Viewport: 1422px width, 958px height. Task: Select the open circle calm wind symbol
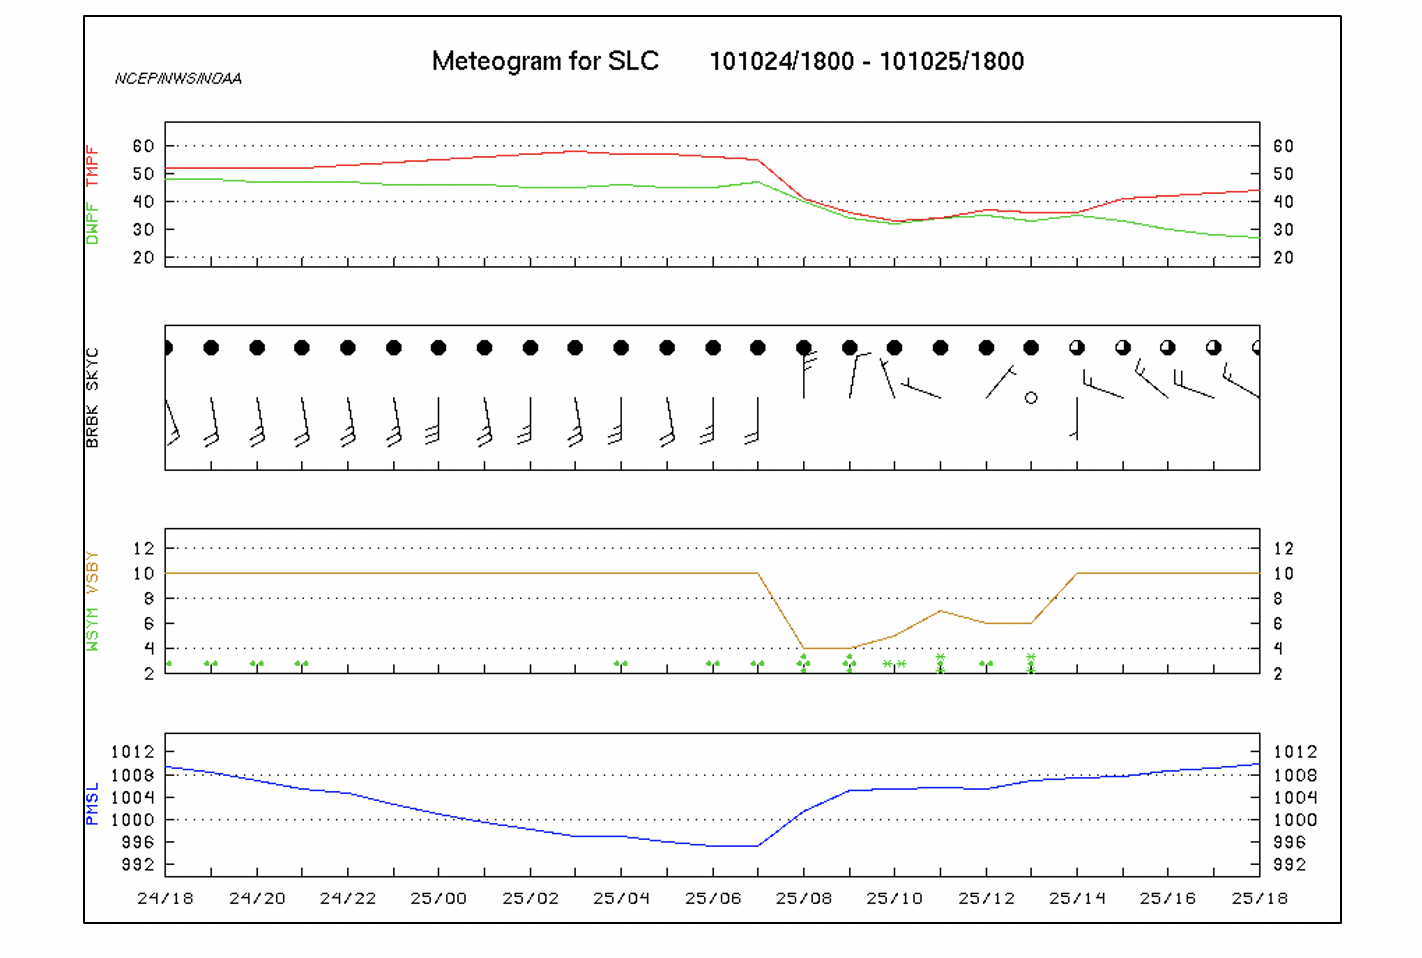(x=1030, y=397)
